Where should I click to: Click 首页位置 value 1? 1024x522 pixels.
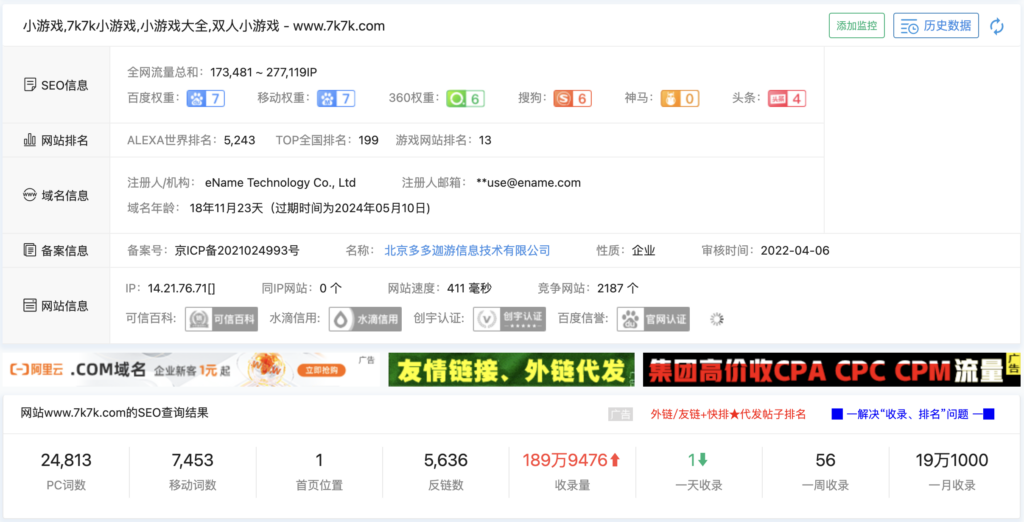319,461
